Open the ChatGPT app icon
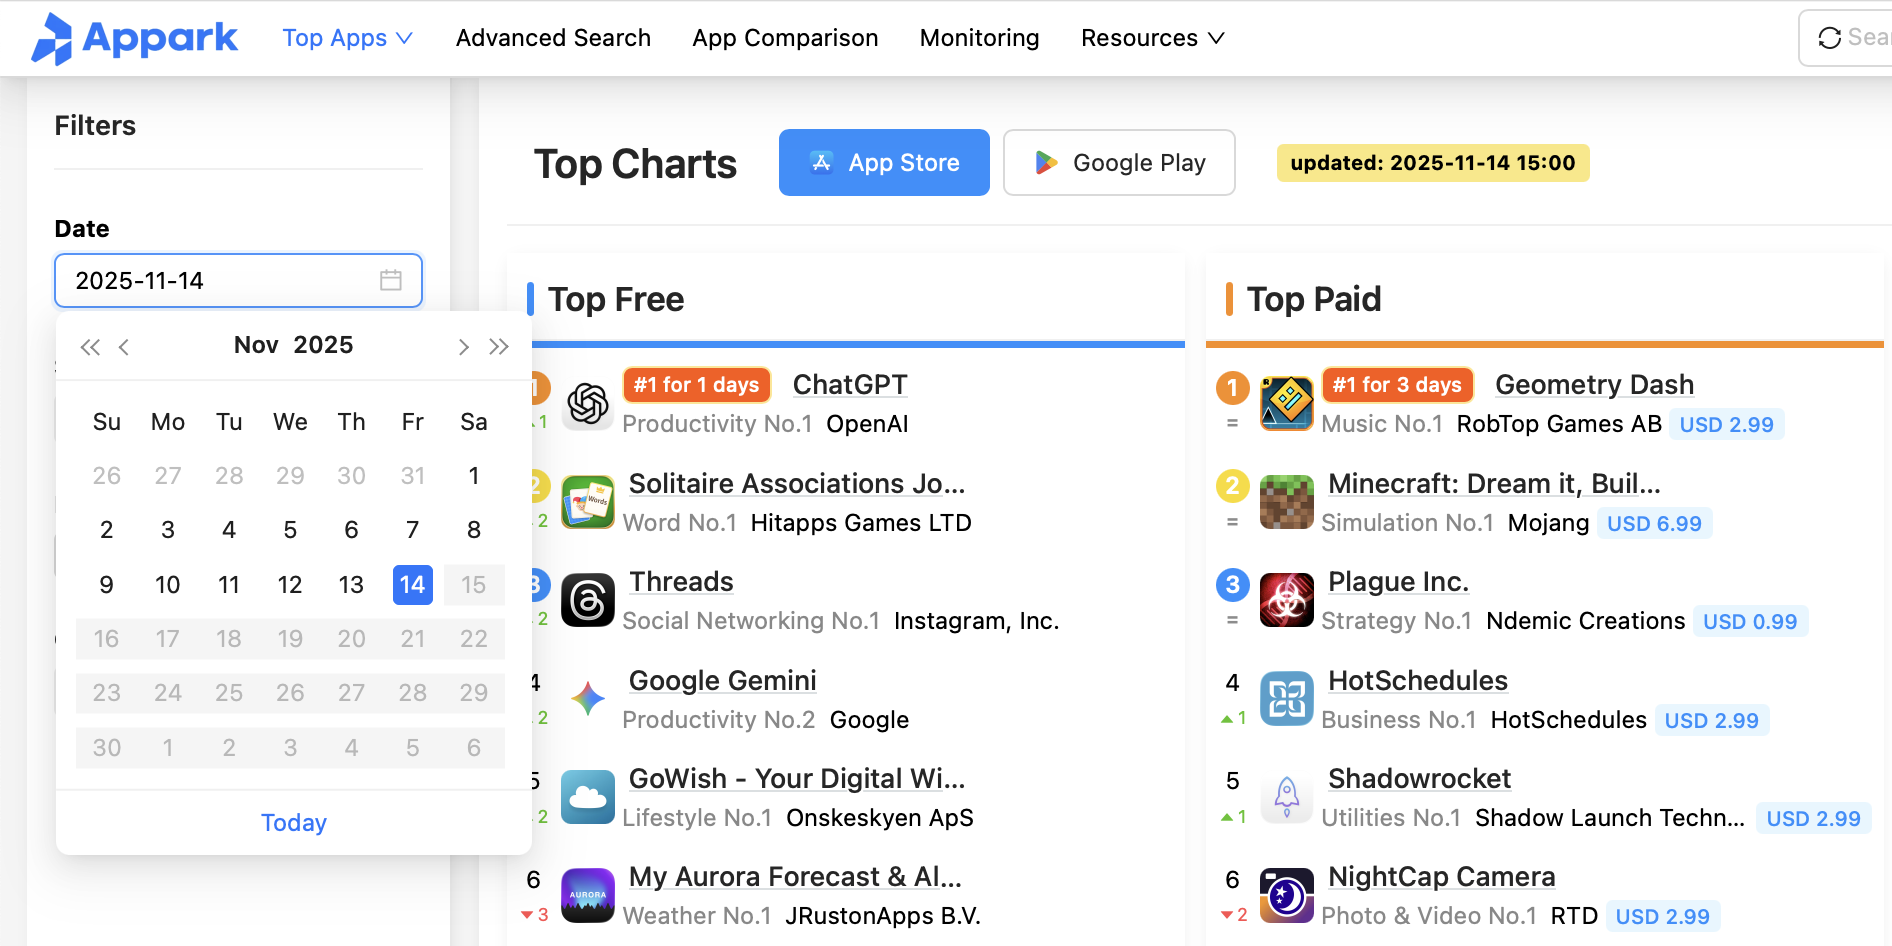The width and height of the screenshot is (1892, 946). click(x=588, y=404)
